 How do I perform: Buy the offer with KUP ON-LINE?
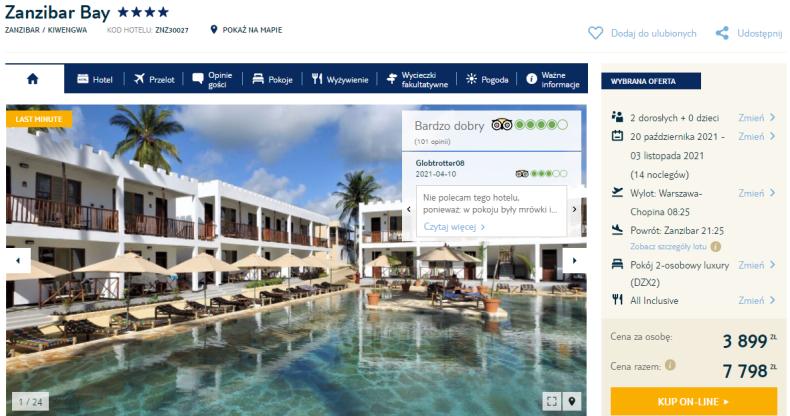click(x=694, y=401)
